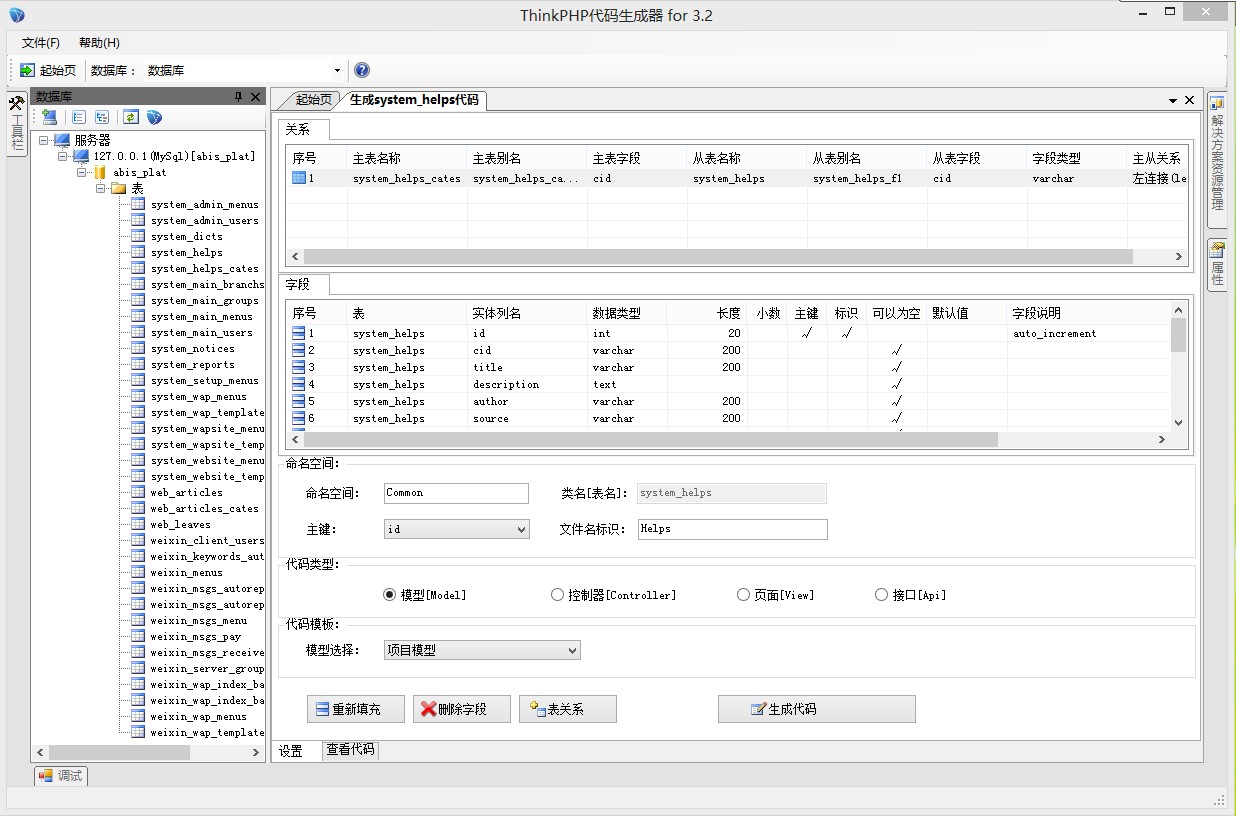
Task: Click the 起始页 toolbar button with green arrow
Action: click(x=47, y=70)
